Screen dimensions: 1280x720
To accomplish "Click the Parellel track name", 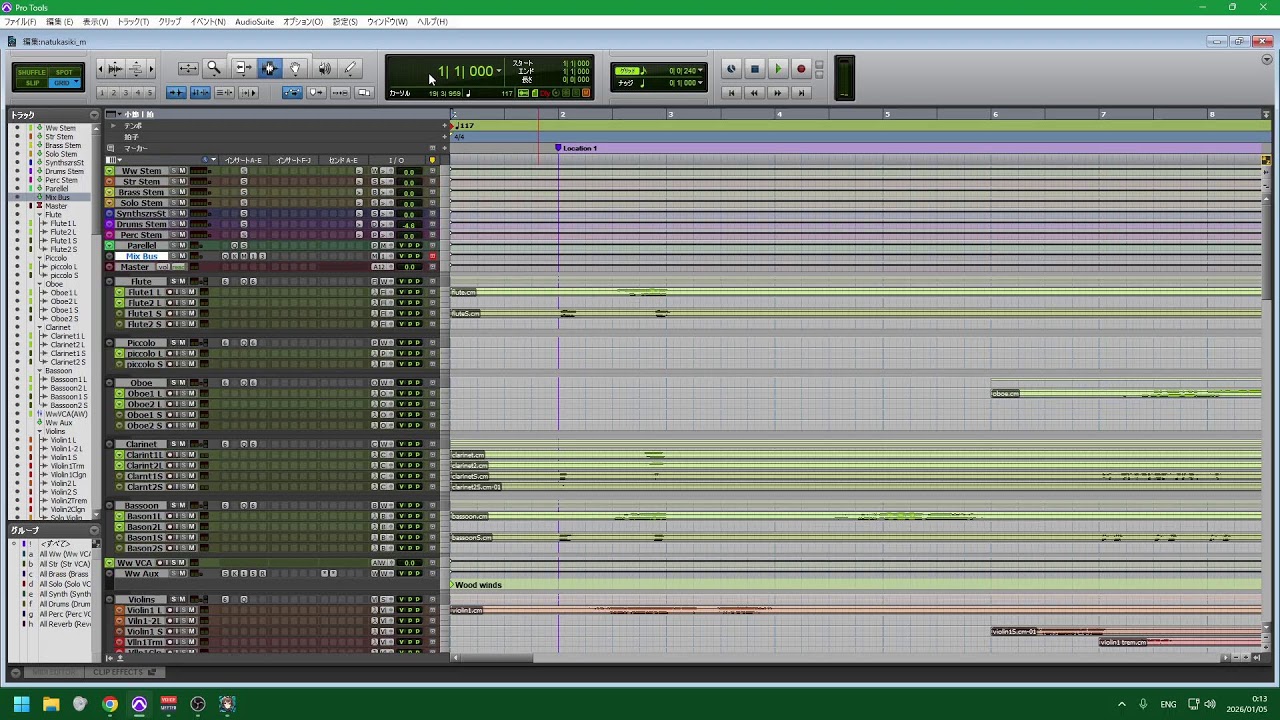I will tap(141, 245).
